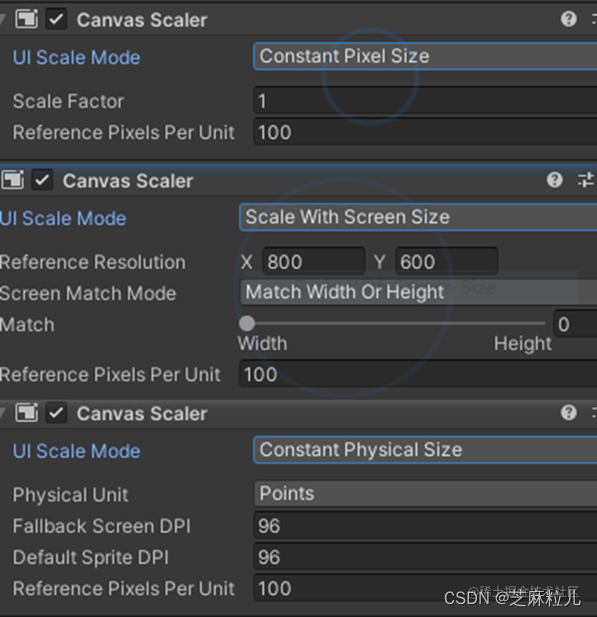The height and width of the screenshot is (617, 597).
Task: Open the presets icon on the middle Canvas Scaler
Action: [586, 180]
